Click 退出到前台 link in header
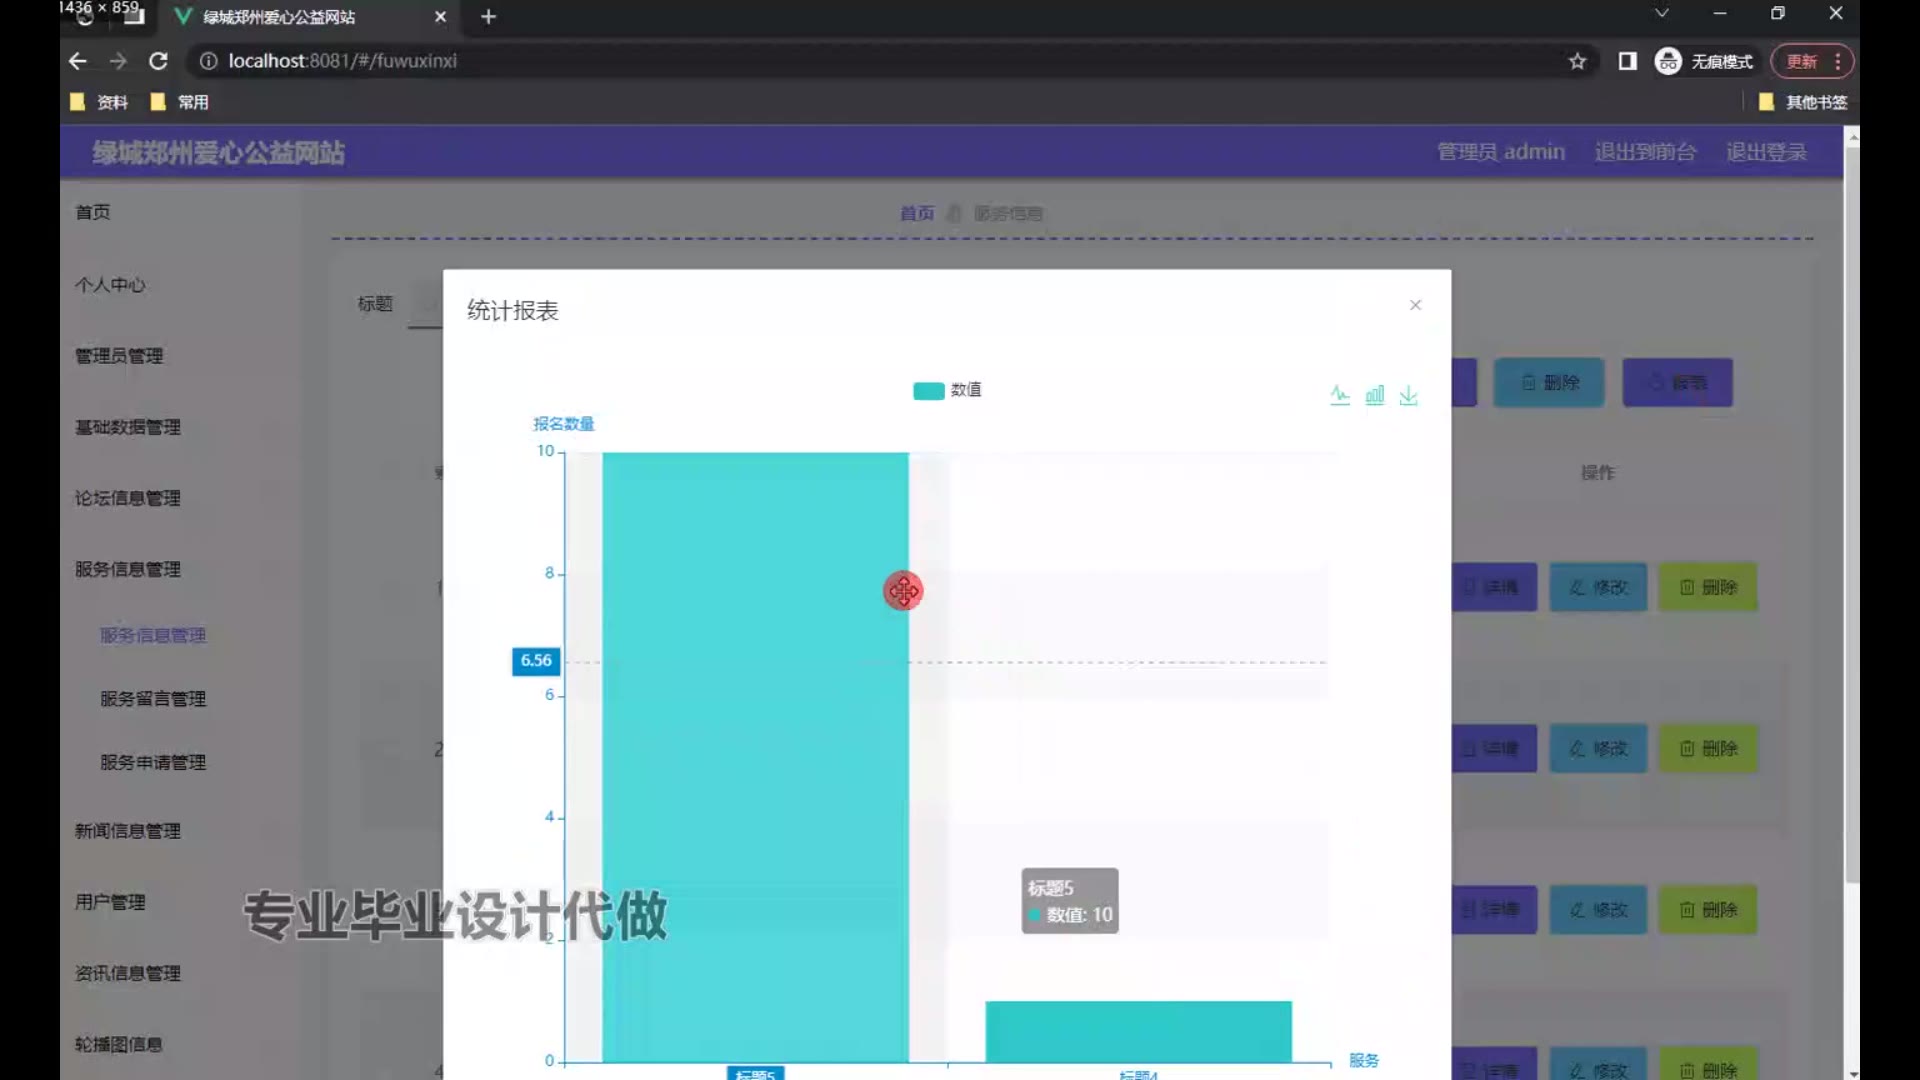The height and width of the screenshot is (1080, 1920). pyautogui.click(x=1645, y=152)
